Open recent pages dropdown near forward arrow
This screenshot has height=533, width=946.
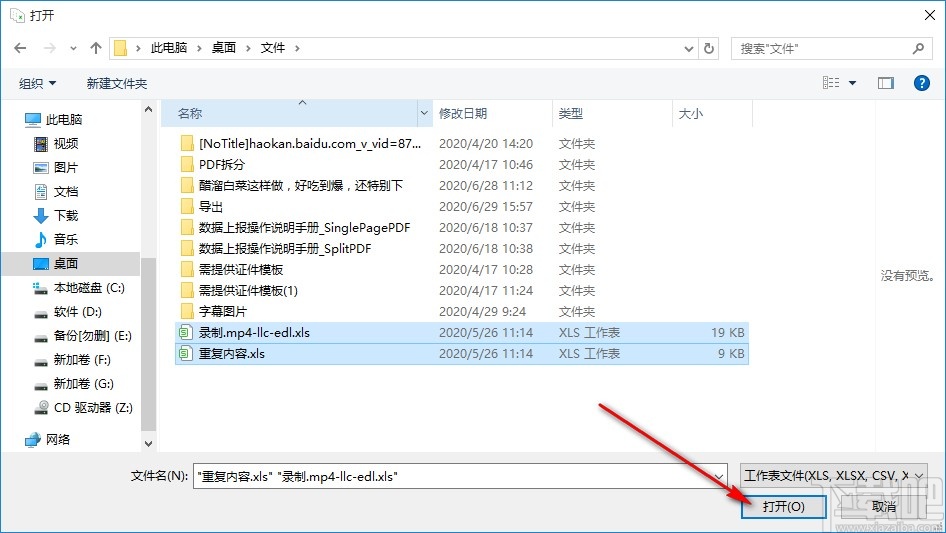click(x=73, y=48)
